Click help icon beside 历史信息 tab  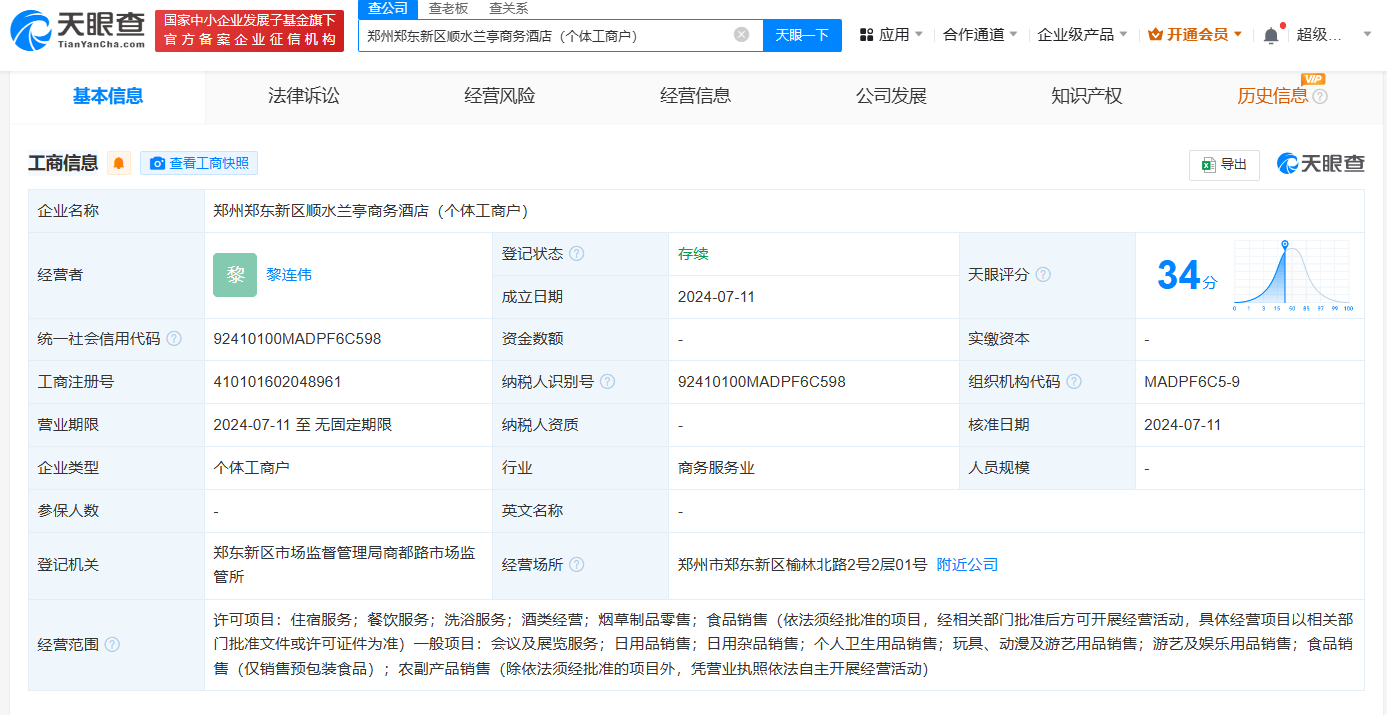click(1320, 97)
